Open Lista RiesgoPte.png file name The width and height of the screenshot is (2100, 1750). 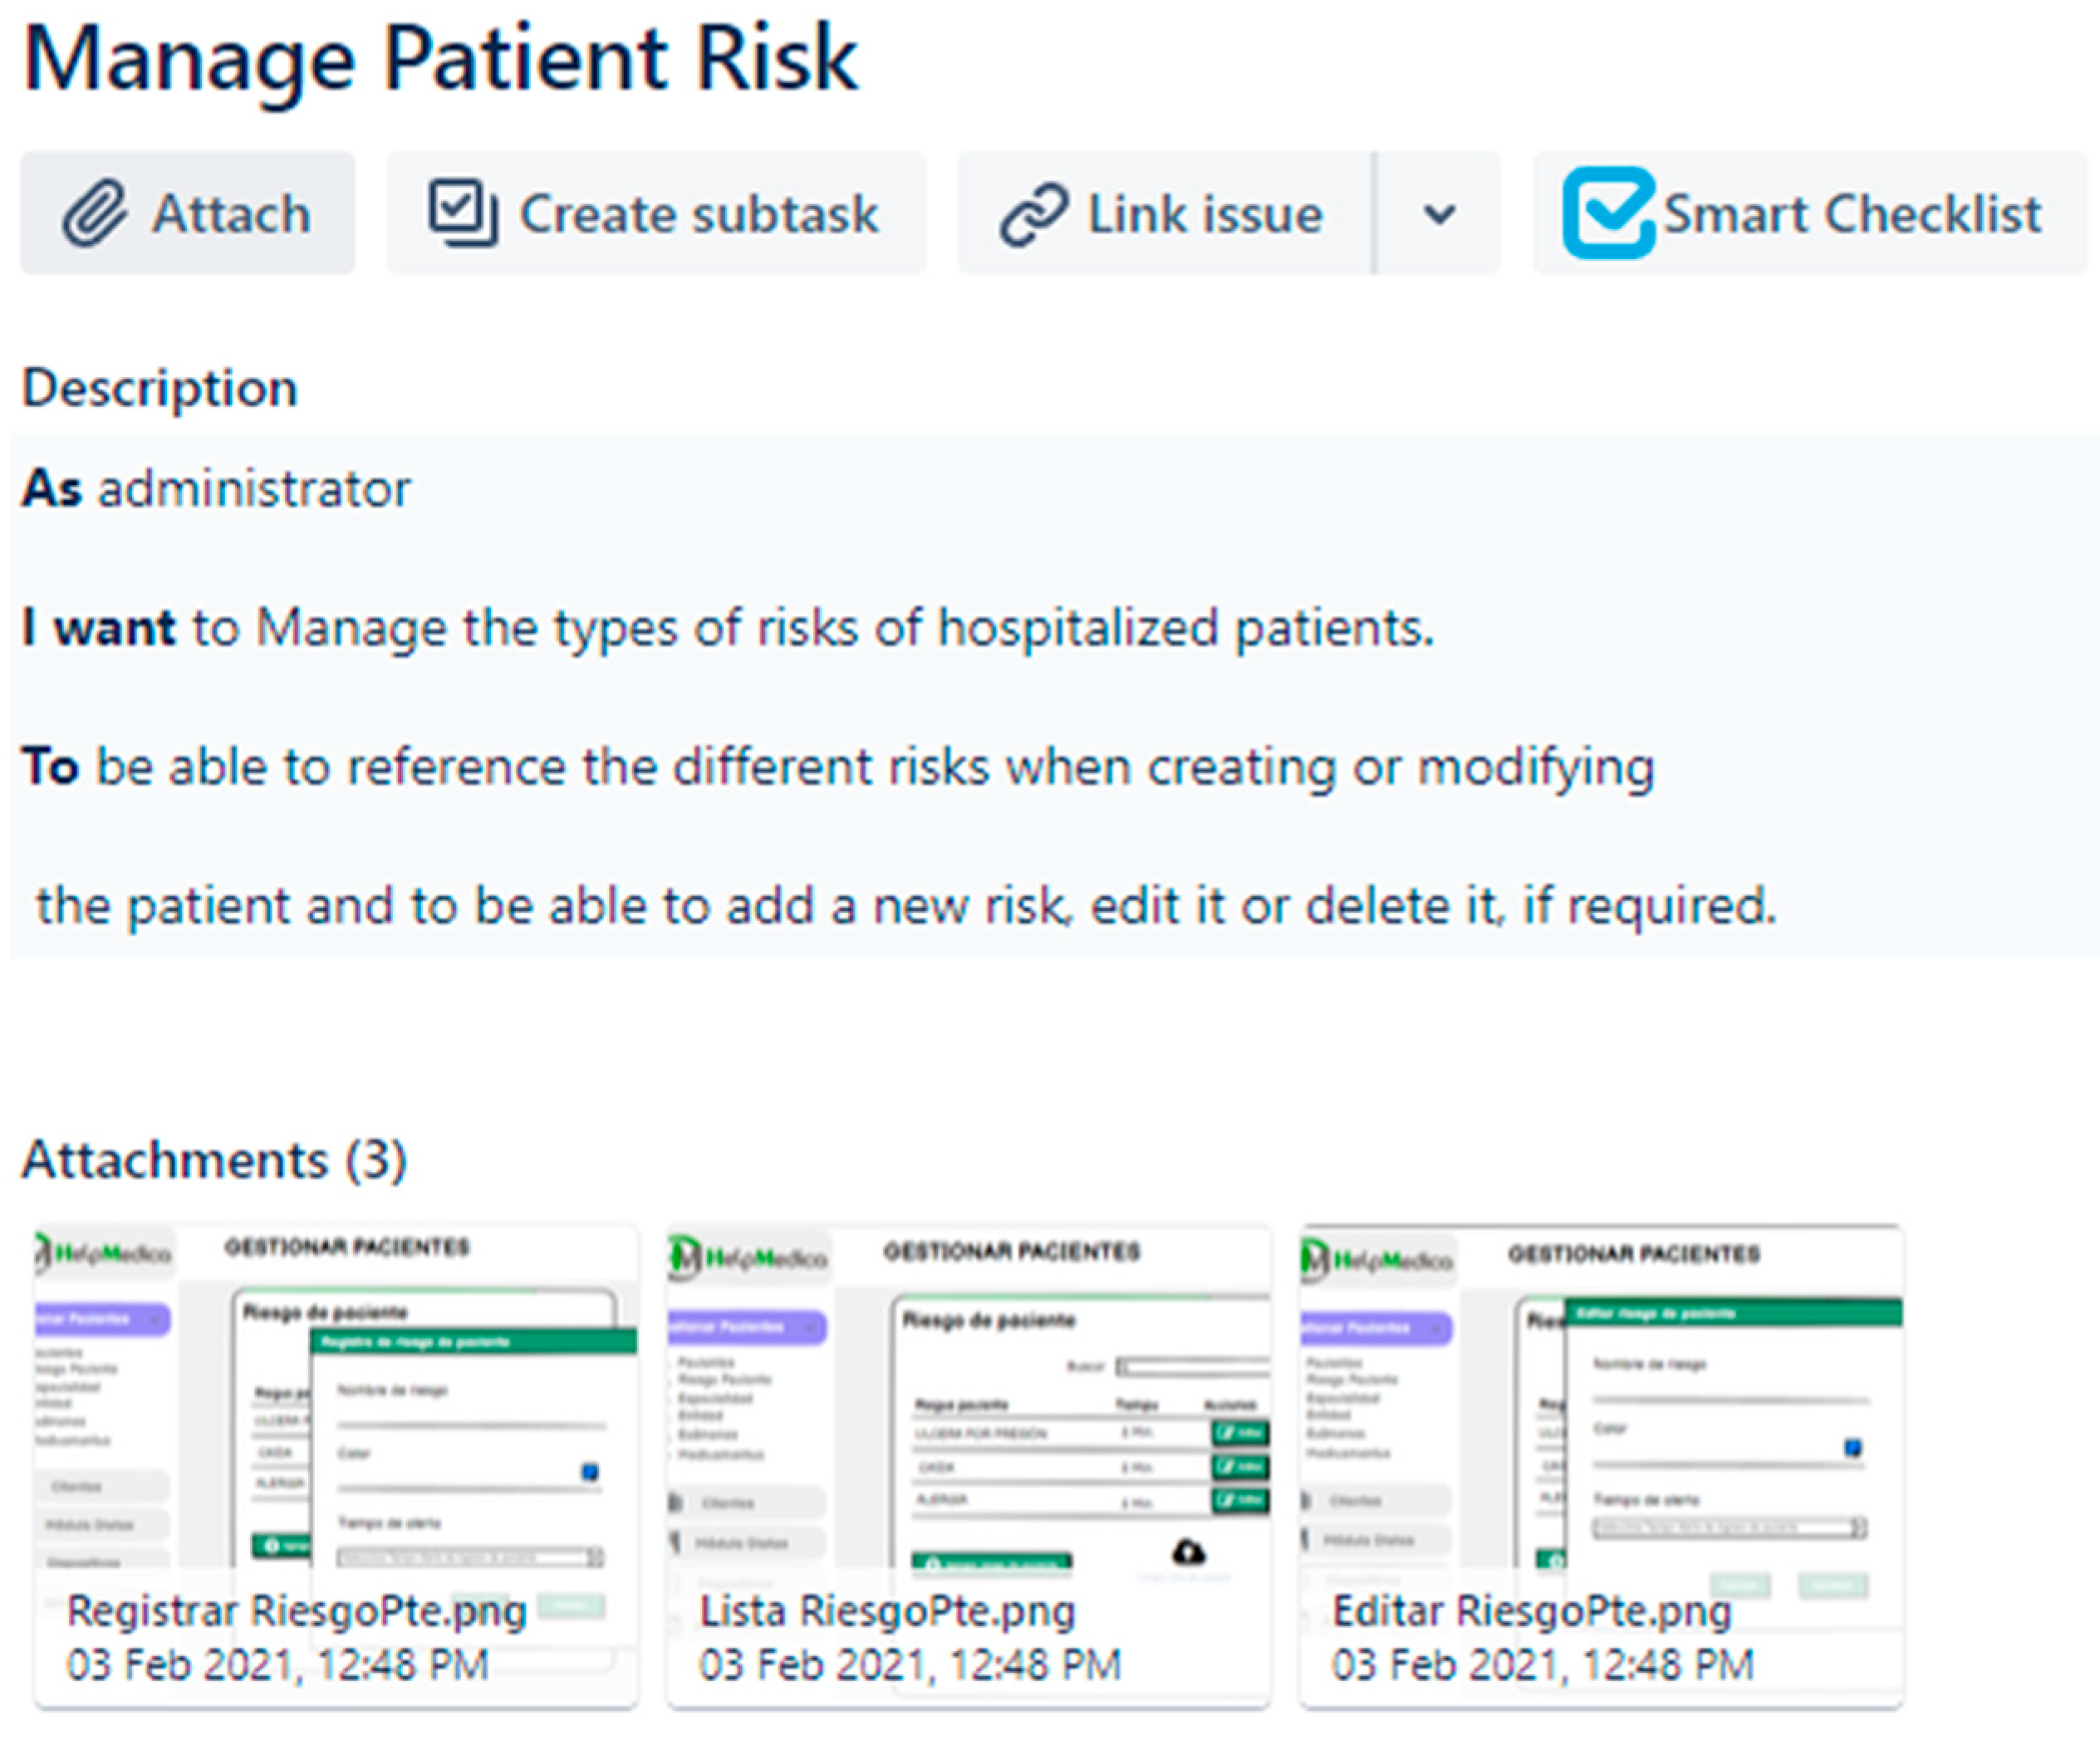[887, 1611]
